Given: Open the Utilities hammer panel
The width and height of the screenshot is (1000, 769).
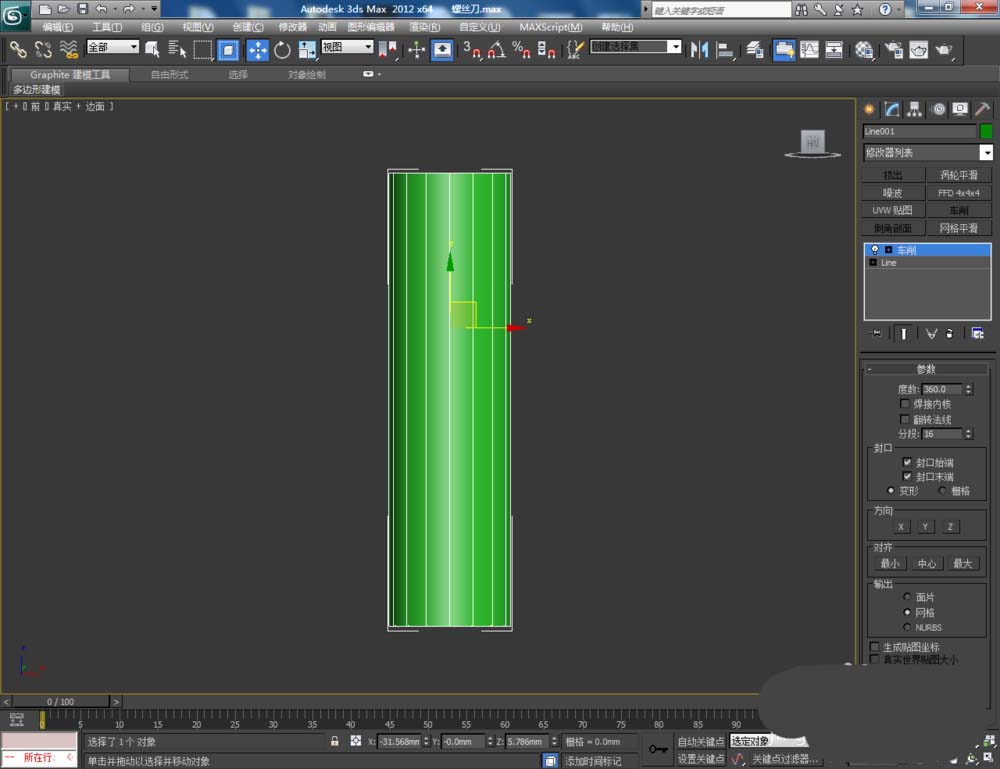Looking at the screenshot, I should (982, 109).
